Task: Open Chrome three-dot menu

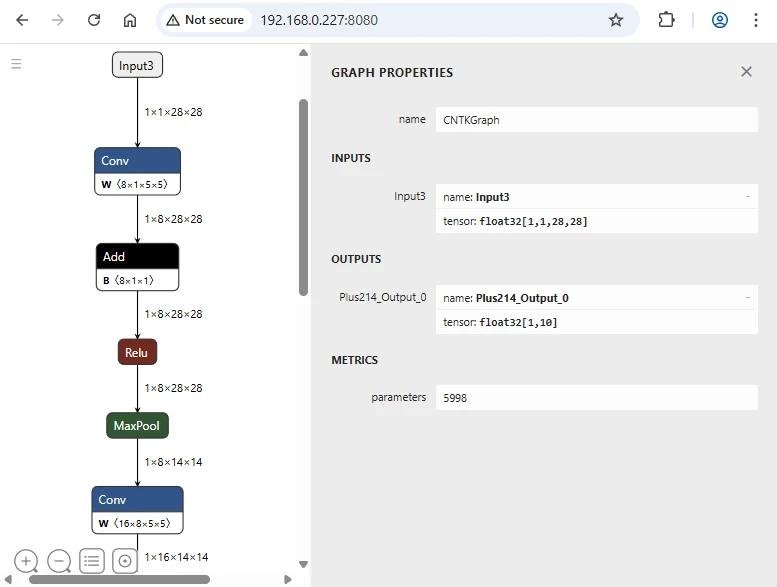Action: 756,20
